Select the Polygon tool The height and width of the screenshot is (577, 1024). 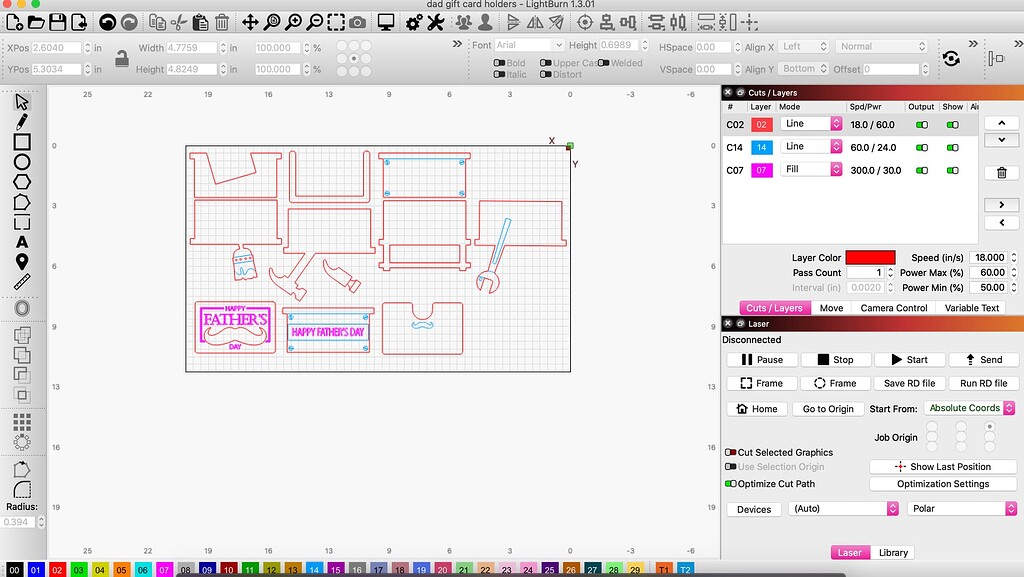21,181
